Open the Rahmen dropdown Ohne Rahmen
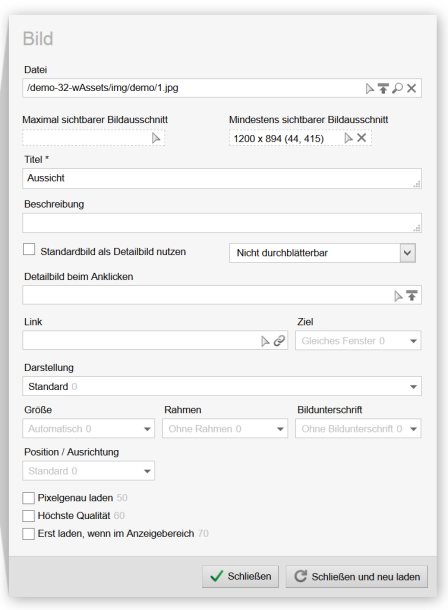 225,429
